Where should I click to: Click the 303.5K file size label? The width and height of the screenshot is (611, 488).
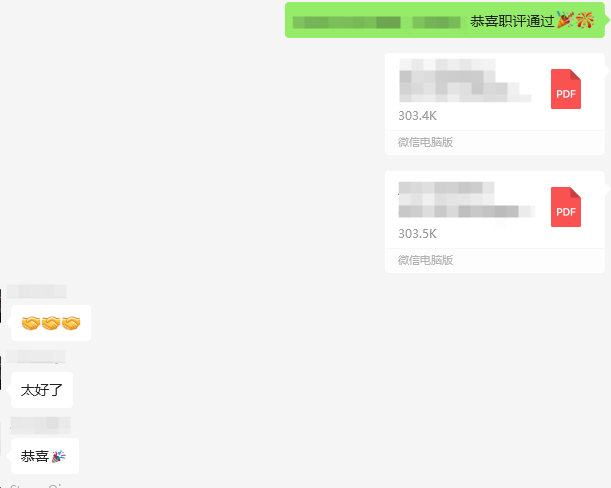[x=417, y=234]
